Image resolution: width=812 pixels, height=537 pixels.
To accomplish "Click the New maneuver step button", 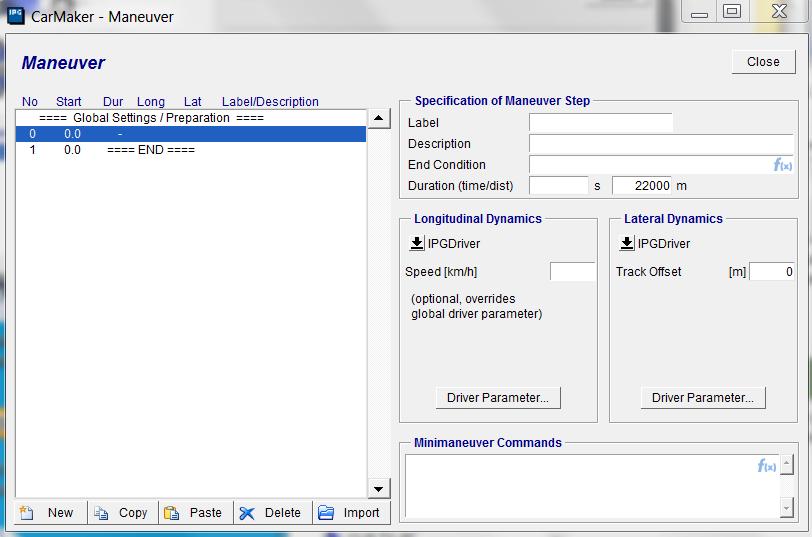I will click(50, 513).
